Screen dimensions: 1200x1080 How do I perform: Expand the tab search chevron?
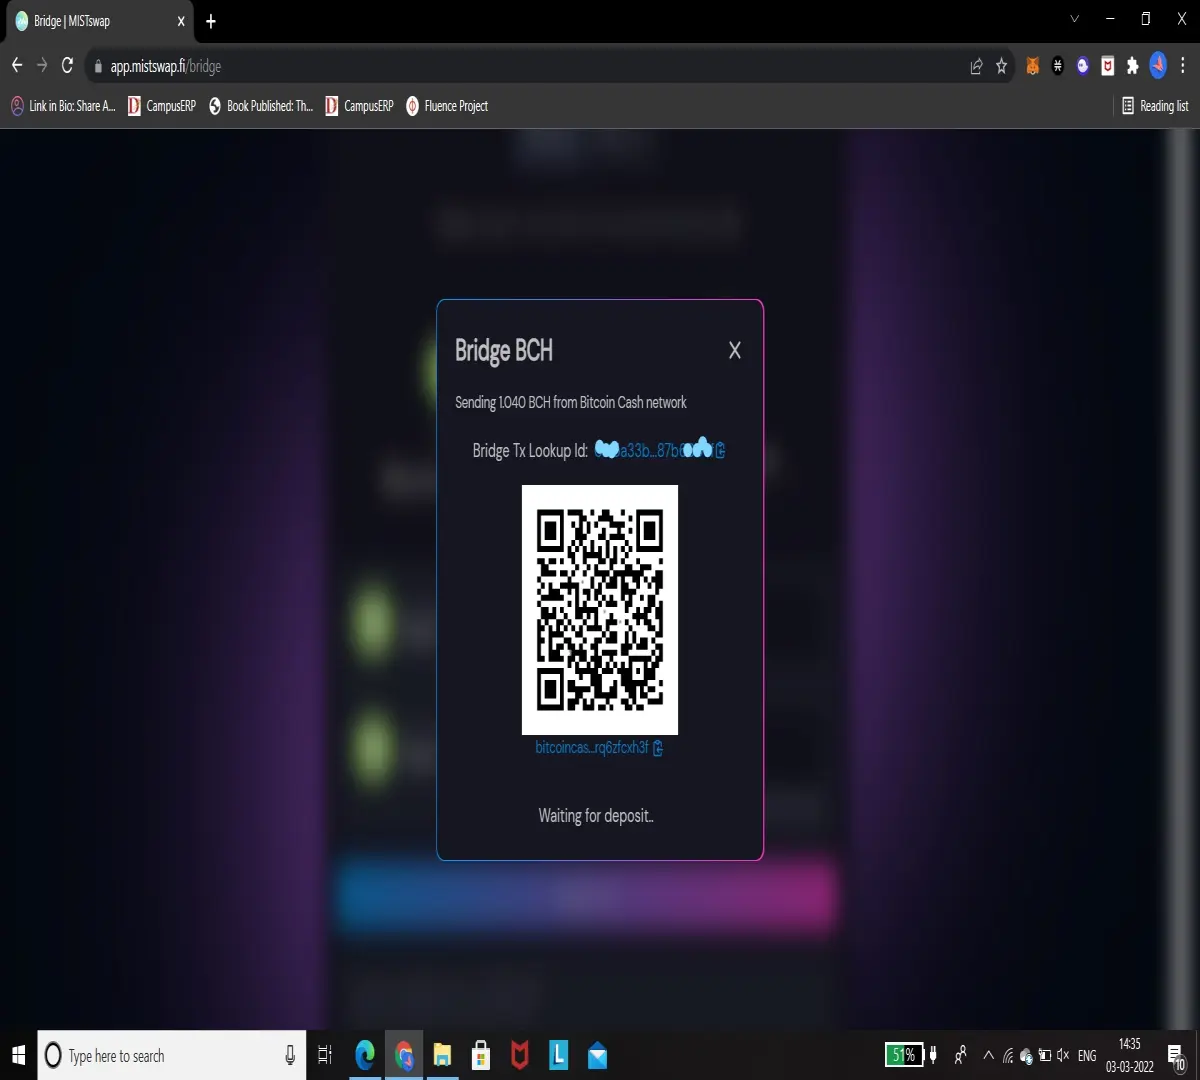coord(1075,19)
